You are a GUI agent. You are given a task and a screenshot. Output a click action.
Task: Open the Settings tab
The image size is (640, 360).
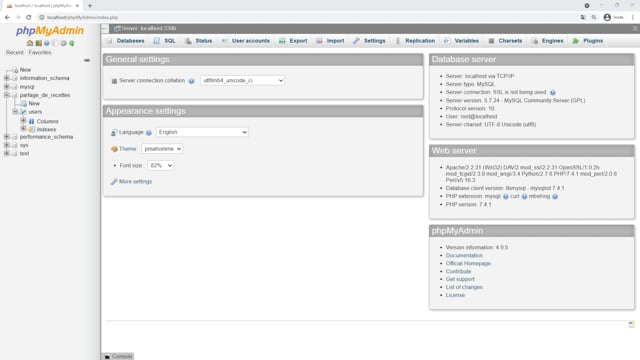click(369, 41)
